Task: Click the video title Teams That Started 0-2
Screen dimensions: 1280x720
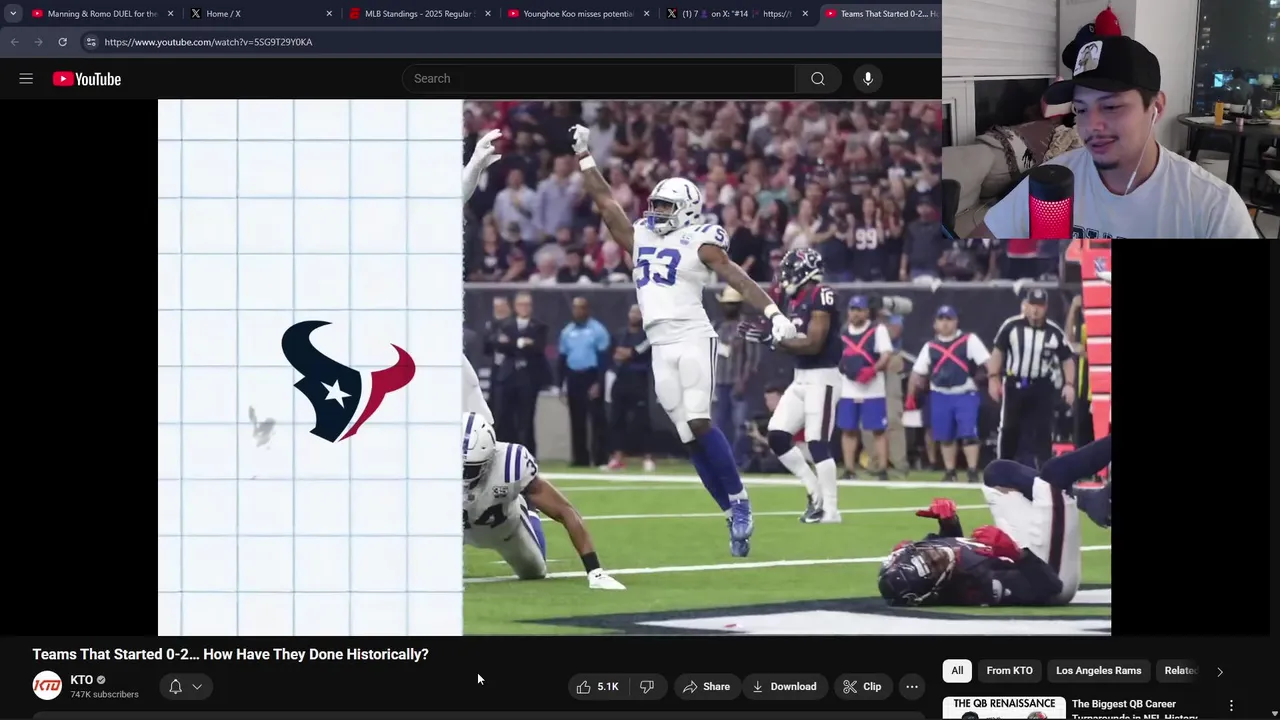Action: point(230,654)
